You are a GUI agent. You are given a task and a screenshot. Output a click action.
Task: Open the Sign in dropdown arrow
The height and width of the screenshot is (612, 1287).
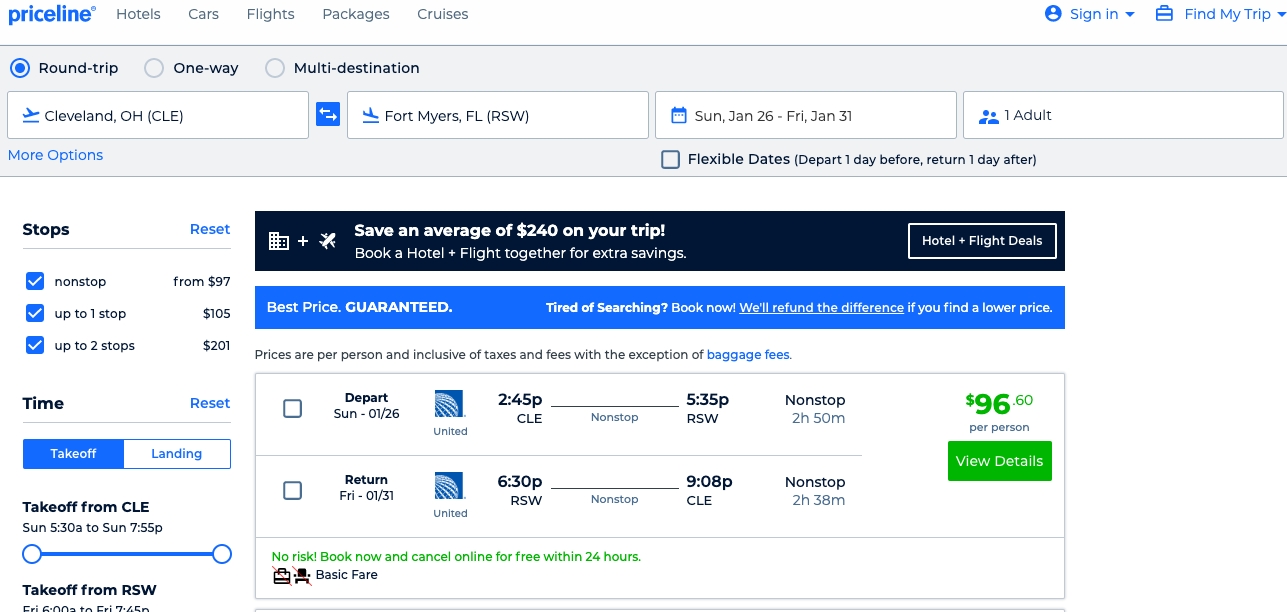(x=1130, y=15)
